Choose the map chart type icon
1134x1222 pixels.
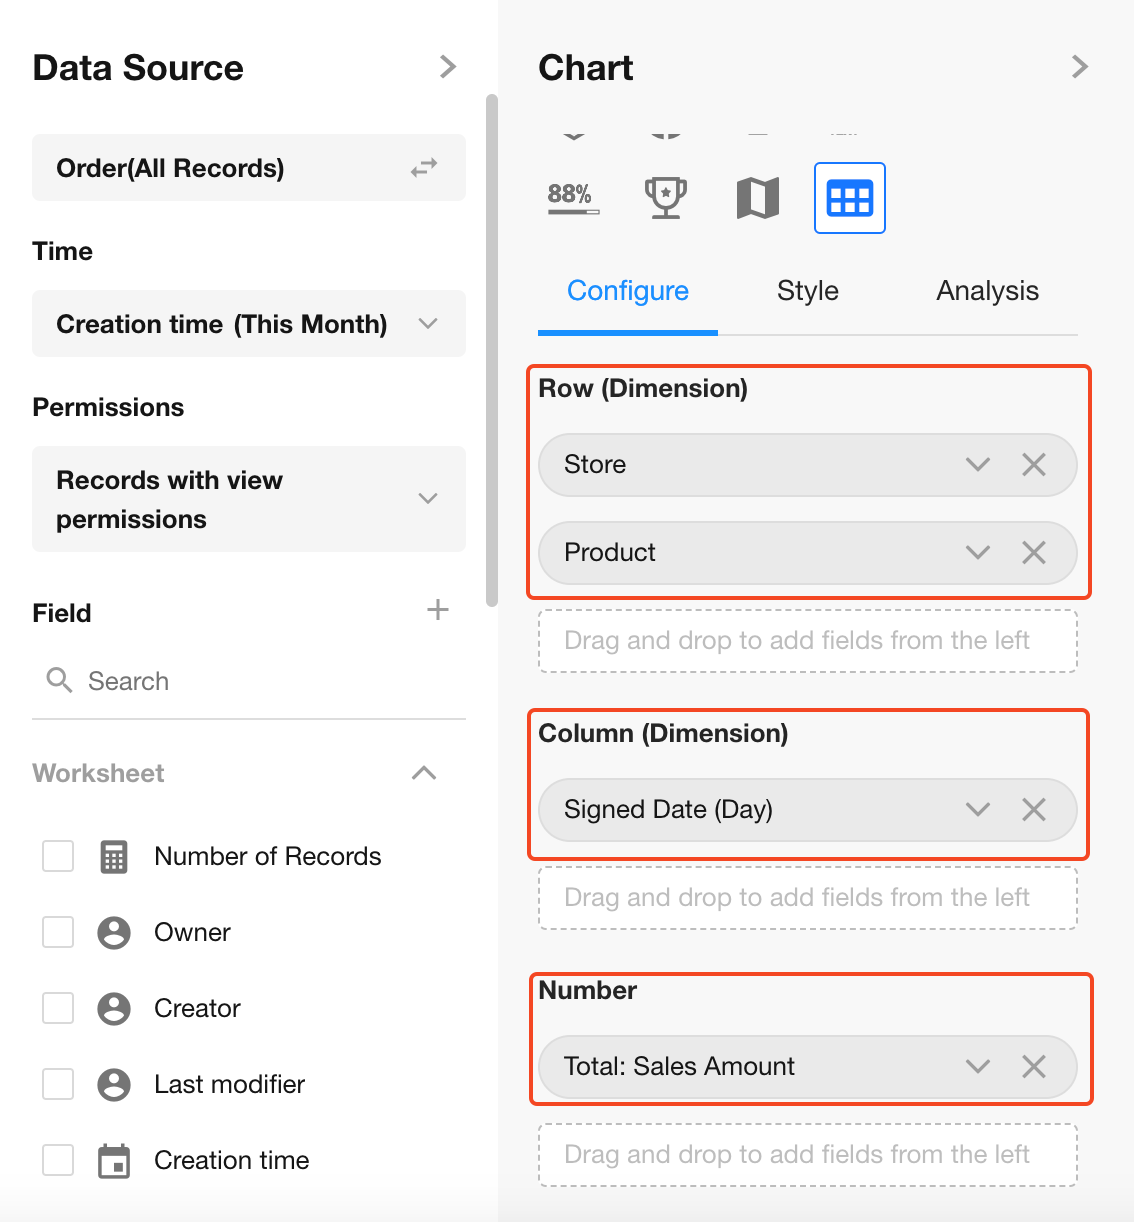point(758,198)
